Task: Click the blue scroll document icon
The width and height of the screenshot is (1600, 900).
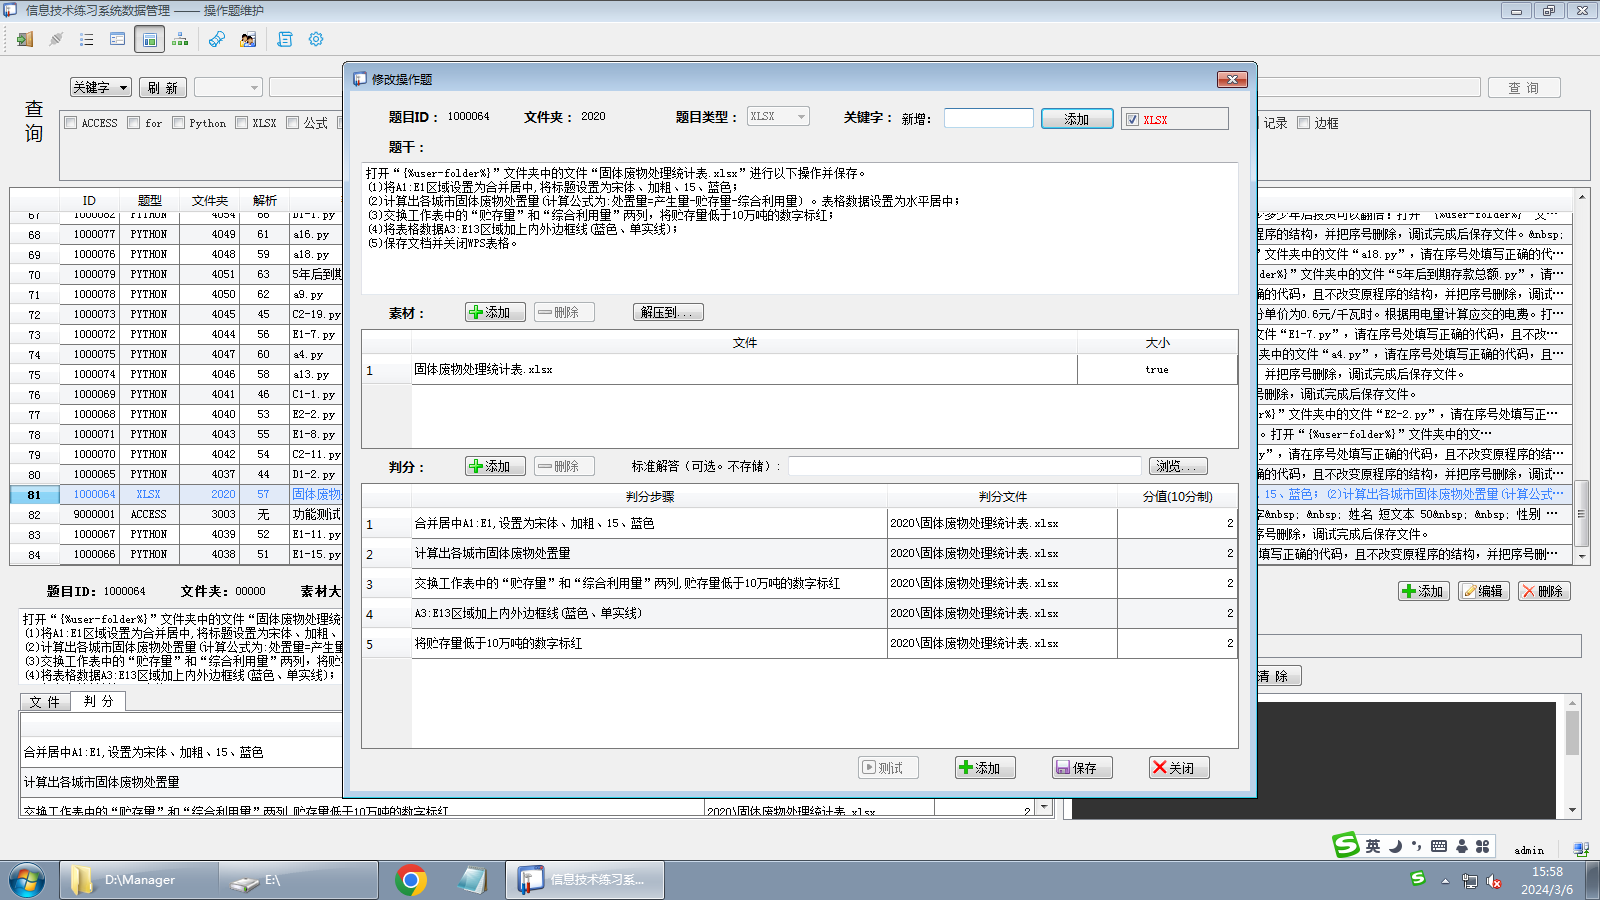Action: click(x=285, y=39)
